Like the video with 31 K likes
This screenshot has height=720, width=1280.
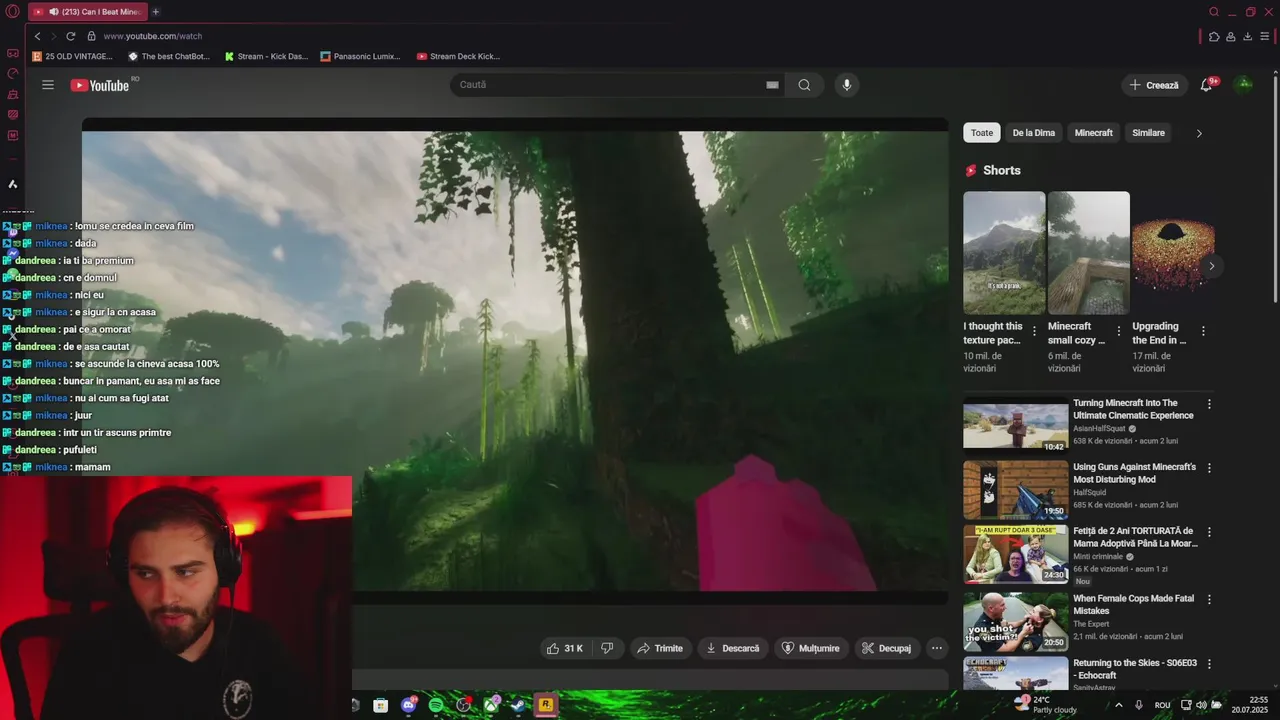click(x=564, y=648)
